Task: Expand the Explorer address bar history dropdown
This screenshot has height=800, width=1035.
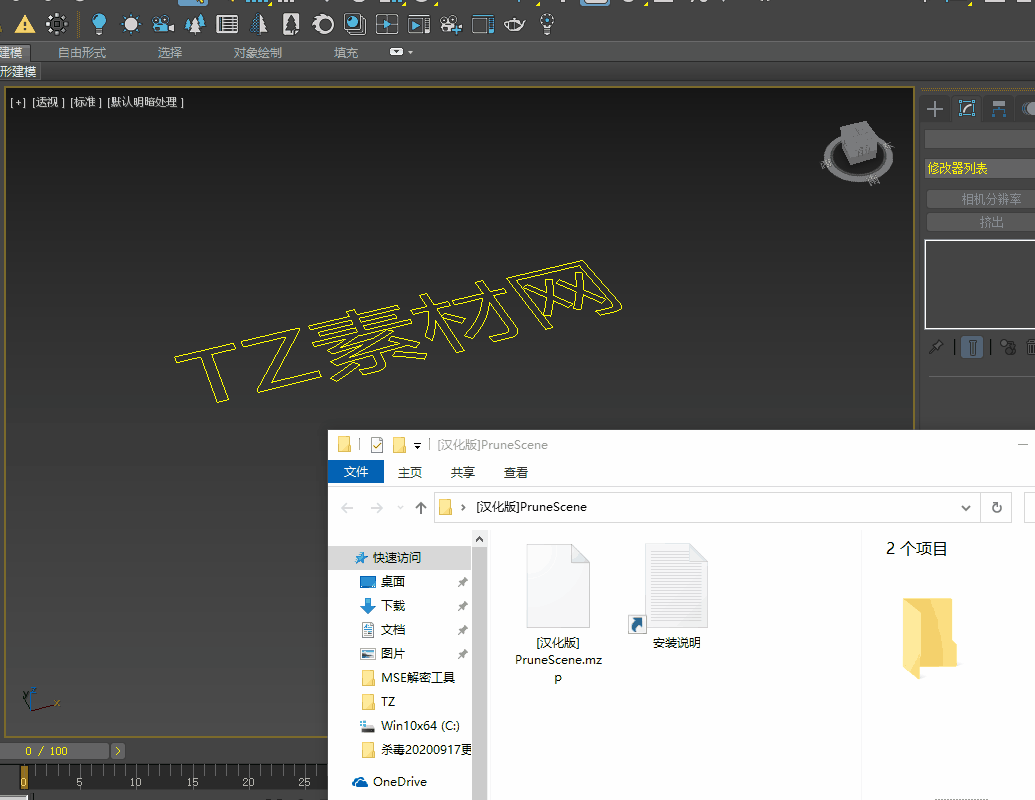Action: (x=966, y=507)
